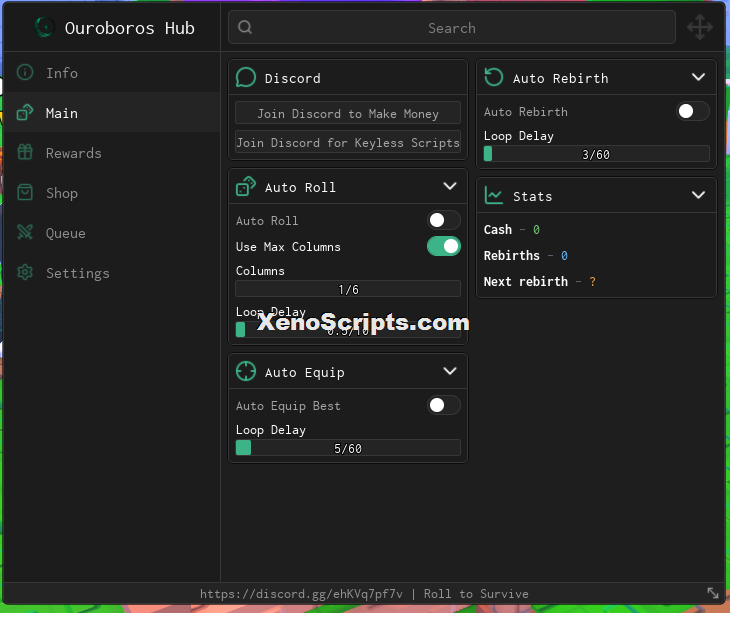Open the Info tab
The width and height of the screenshot is (730, 643).
point(112,72)
